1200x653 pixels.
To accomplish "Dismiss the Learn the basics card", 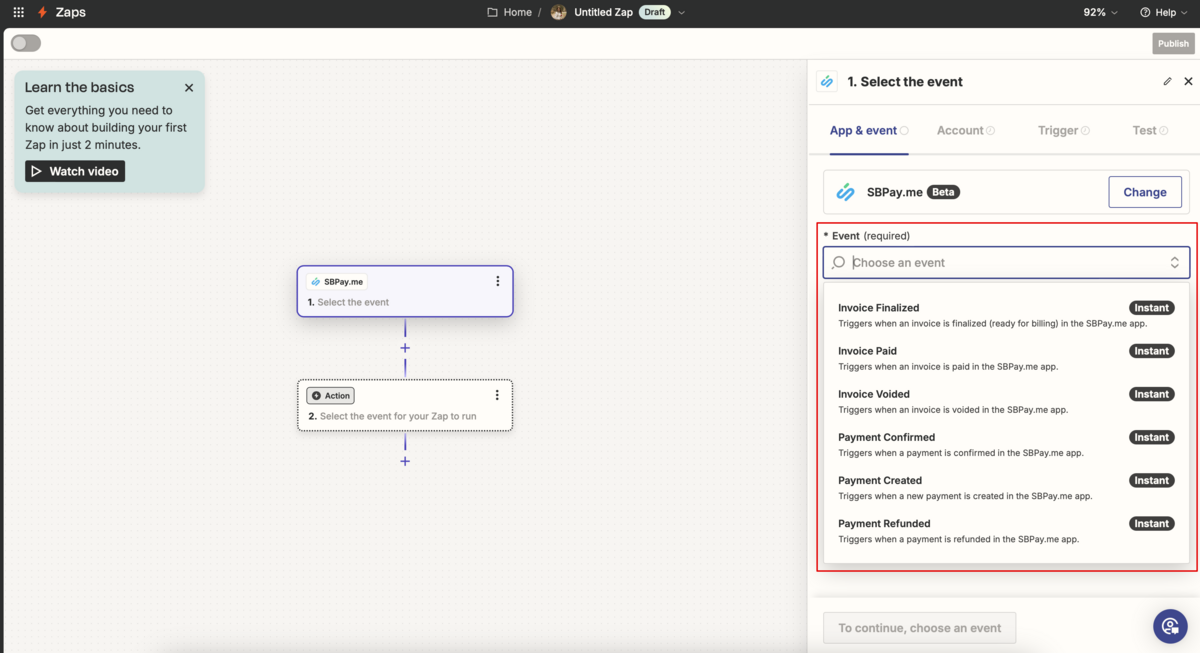I will (x=189, y=88).
